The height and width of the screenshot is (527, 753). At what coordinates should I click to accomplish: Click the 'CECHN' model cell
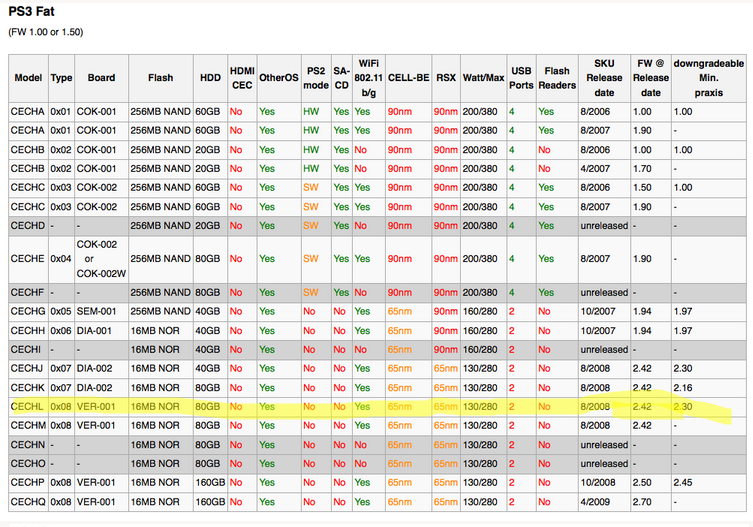28,445
